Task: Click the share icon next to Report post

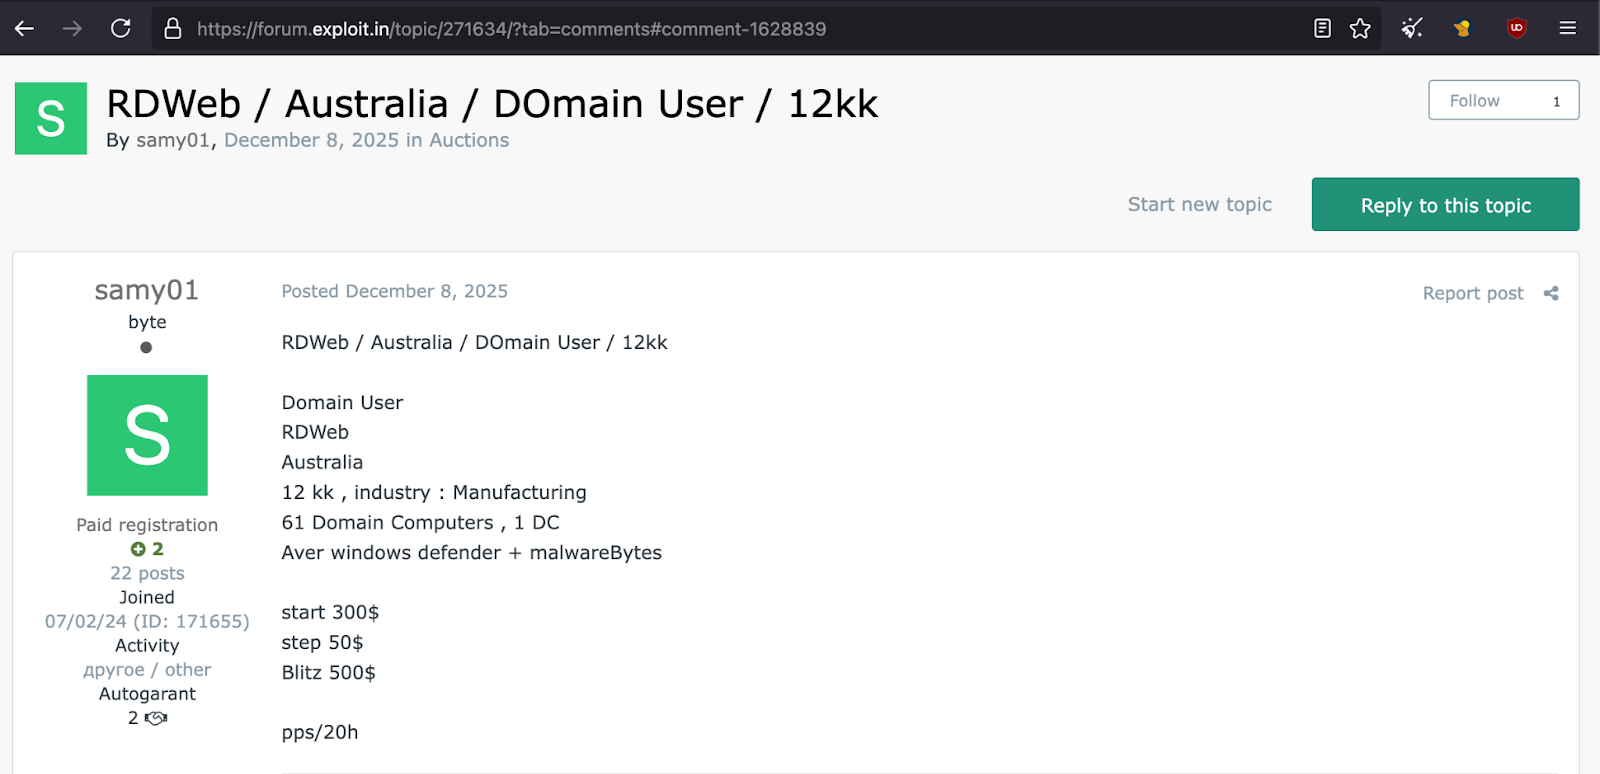Action: click(1551, 293)
